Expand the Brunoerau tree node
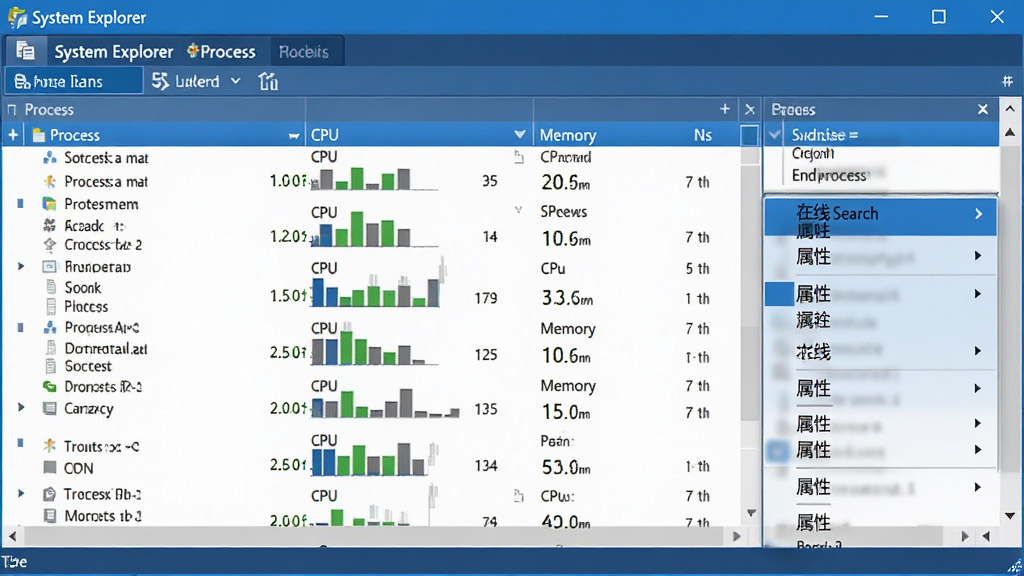1024x576 pixels. coord(21,266)
